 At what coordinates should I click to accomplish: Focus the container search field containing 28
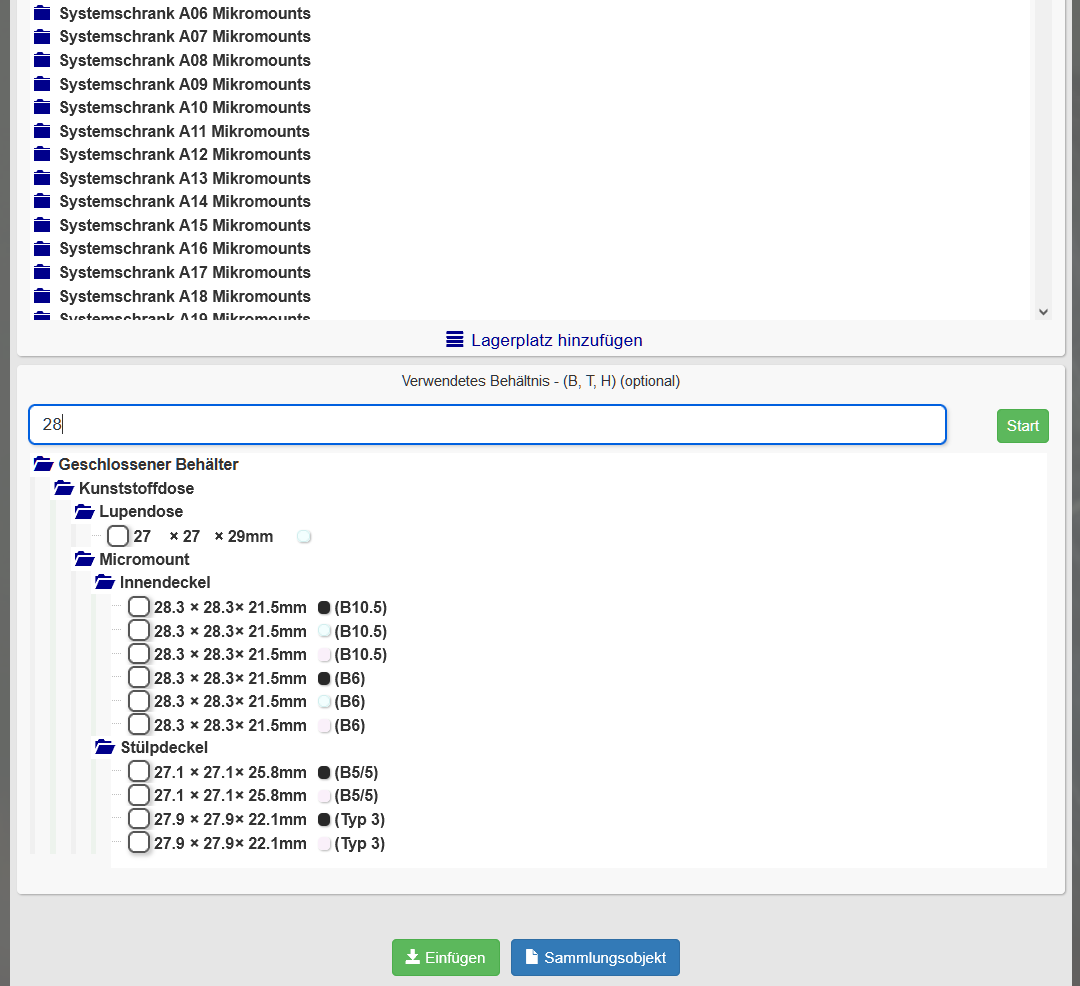pos(487,425)
